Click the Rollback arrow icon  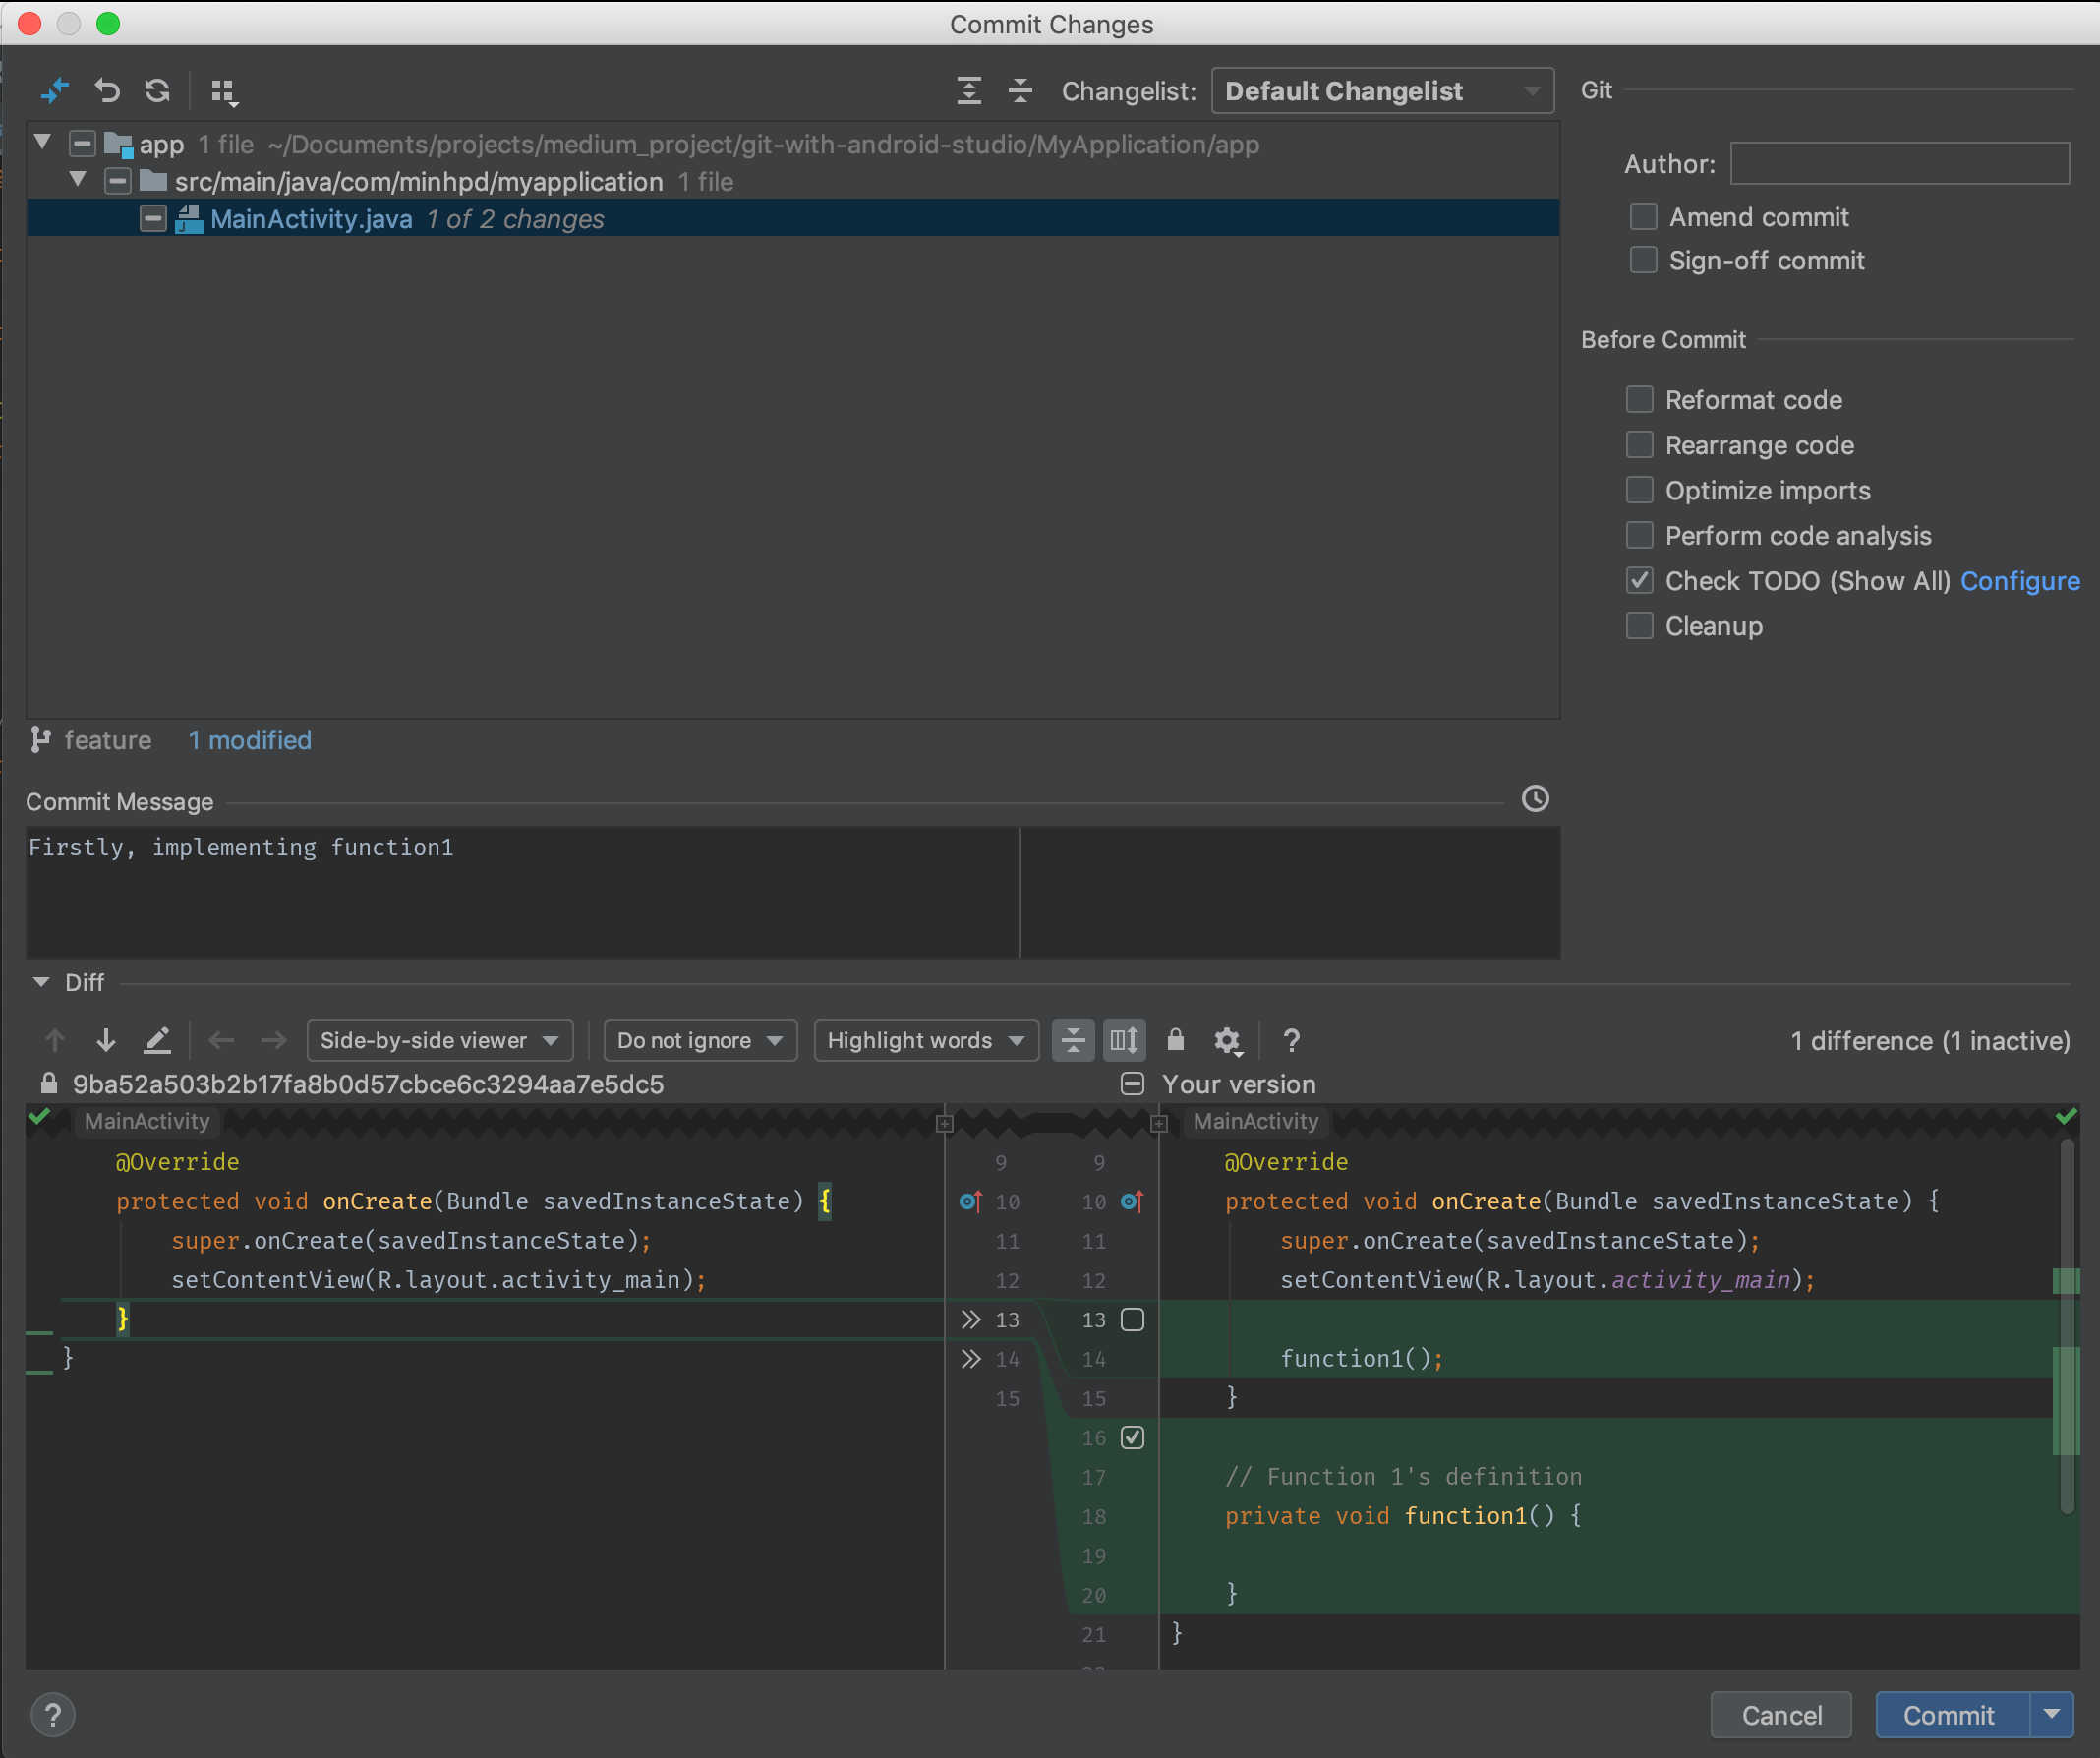click(x=107, y=90)
